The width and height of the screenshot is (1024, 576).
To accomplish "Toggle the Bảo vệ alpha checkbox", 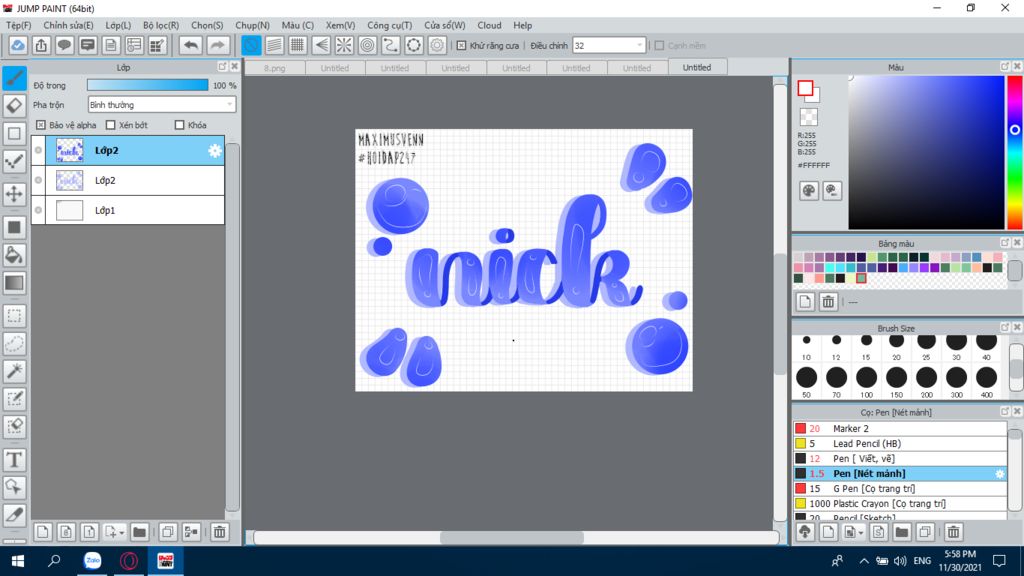I will 40,125.
